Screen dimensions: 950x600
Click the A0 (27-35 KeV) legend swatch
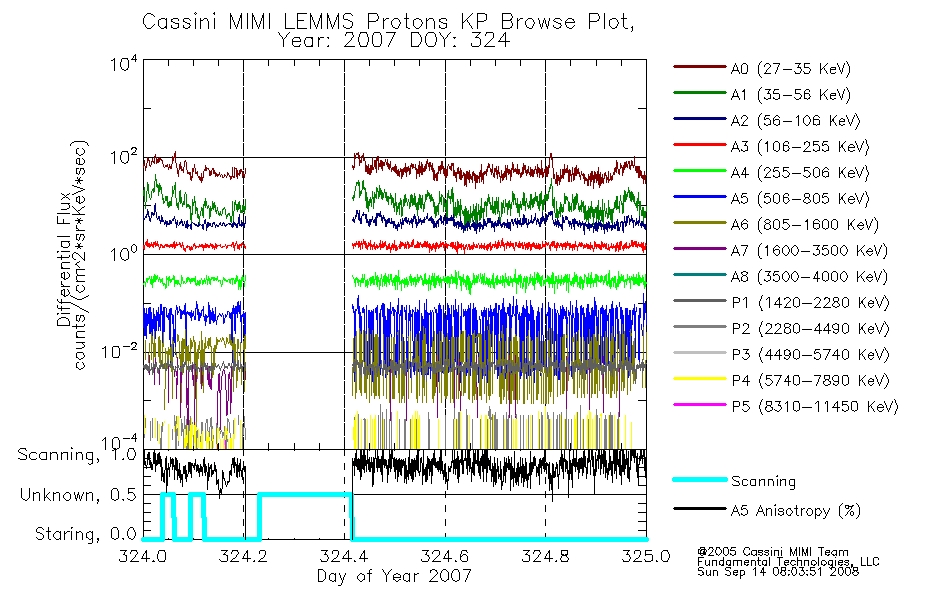point(700,67)
